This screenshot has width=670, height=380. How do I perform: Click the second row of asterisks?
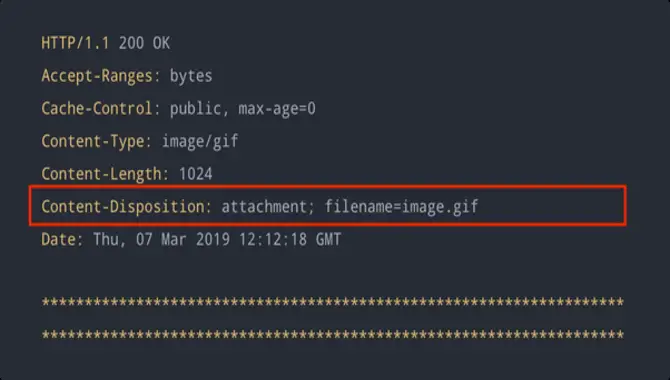pyautogui.click(x=332, y=335)
